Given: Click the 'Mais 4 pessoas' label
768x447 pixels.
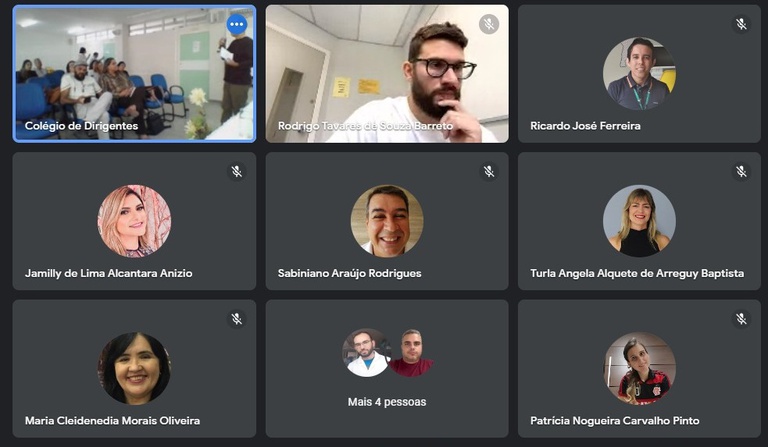Looking at the screenshot, I should pyautogui.click(x=387, y=402).
